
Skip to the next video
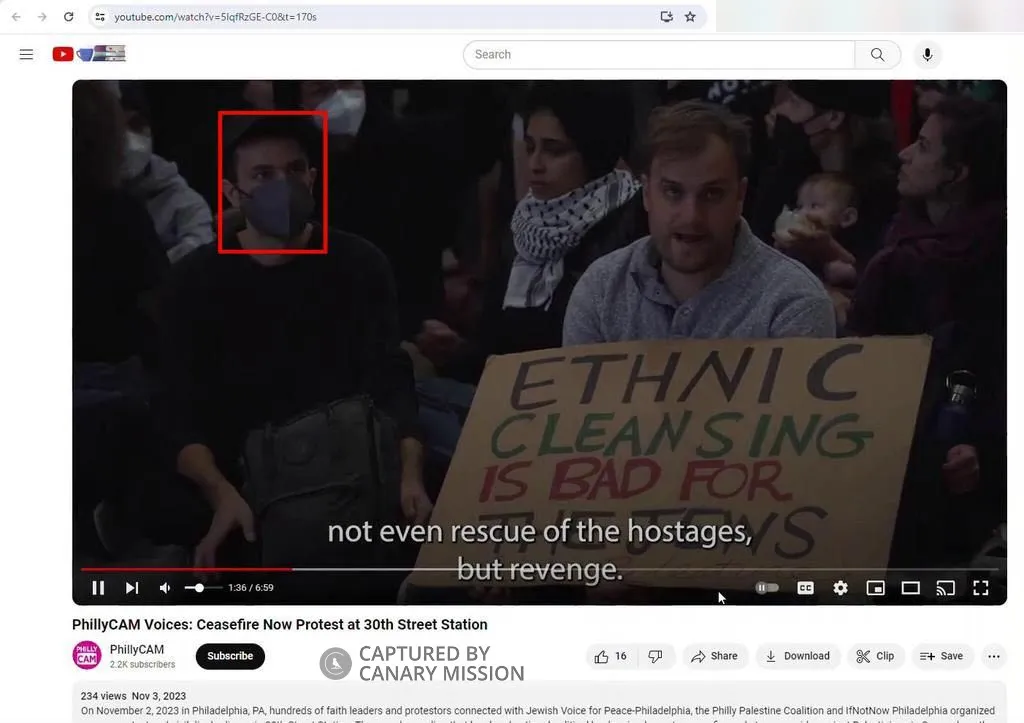pyautogui.click(x=132, y=588)
